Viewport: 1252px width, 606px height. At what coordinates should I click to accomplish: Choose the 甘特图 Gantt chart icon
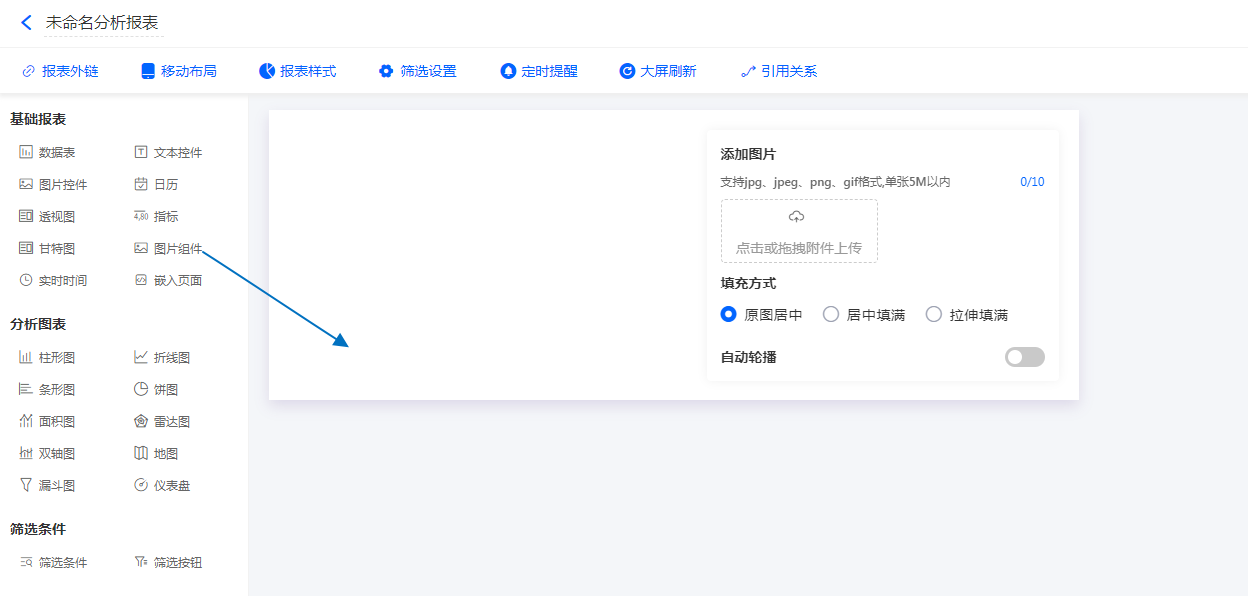pyautogui.click(x=26, y=248)
